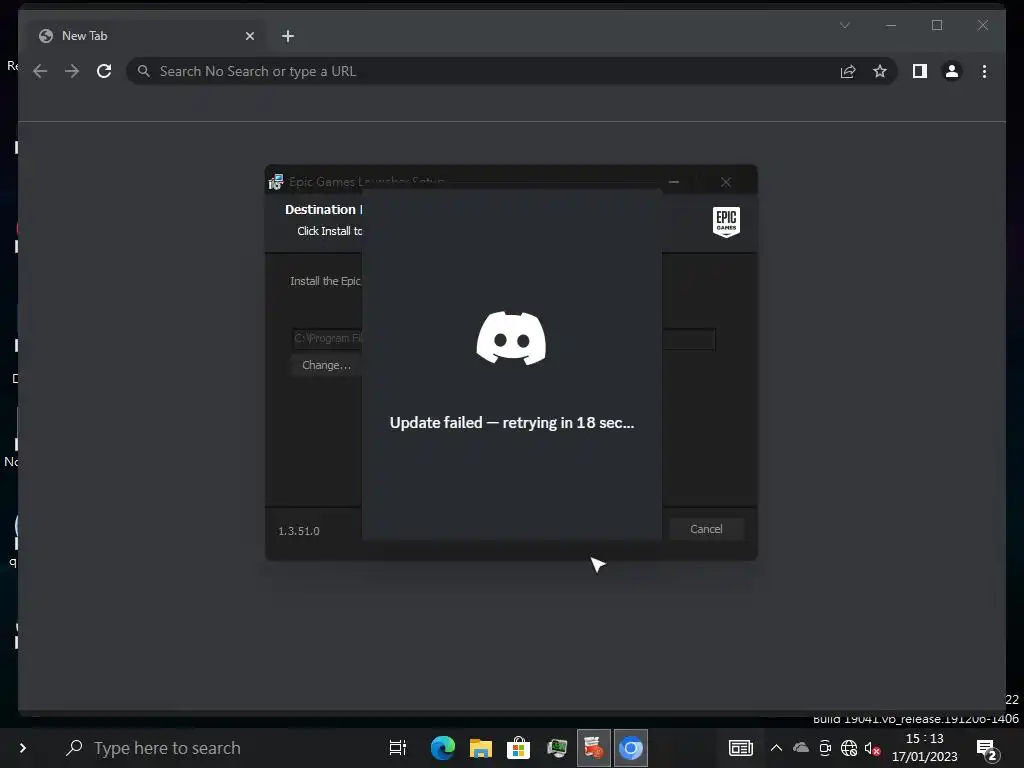Open the Chrome three-dot menu
The image size is (1024, 768).
984,71
